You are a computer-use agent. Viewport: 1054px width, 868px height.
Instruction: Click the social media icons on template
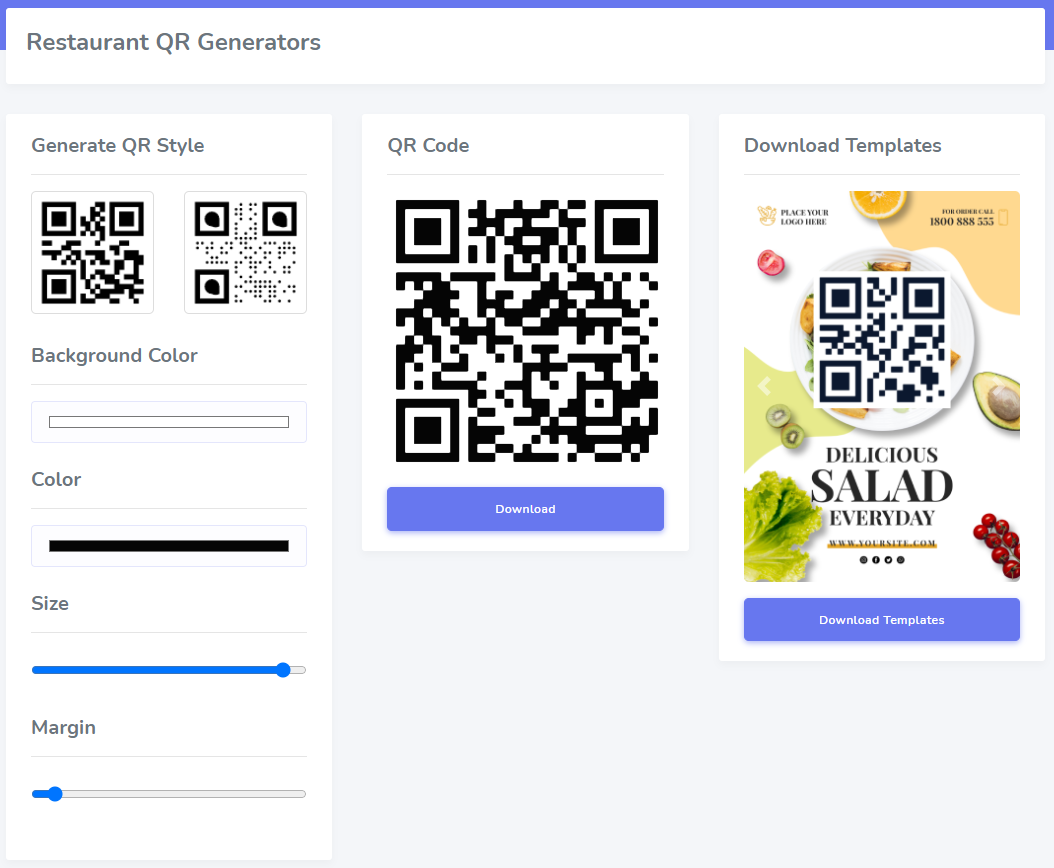[x=882, y=560]
